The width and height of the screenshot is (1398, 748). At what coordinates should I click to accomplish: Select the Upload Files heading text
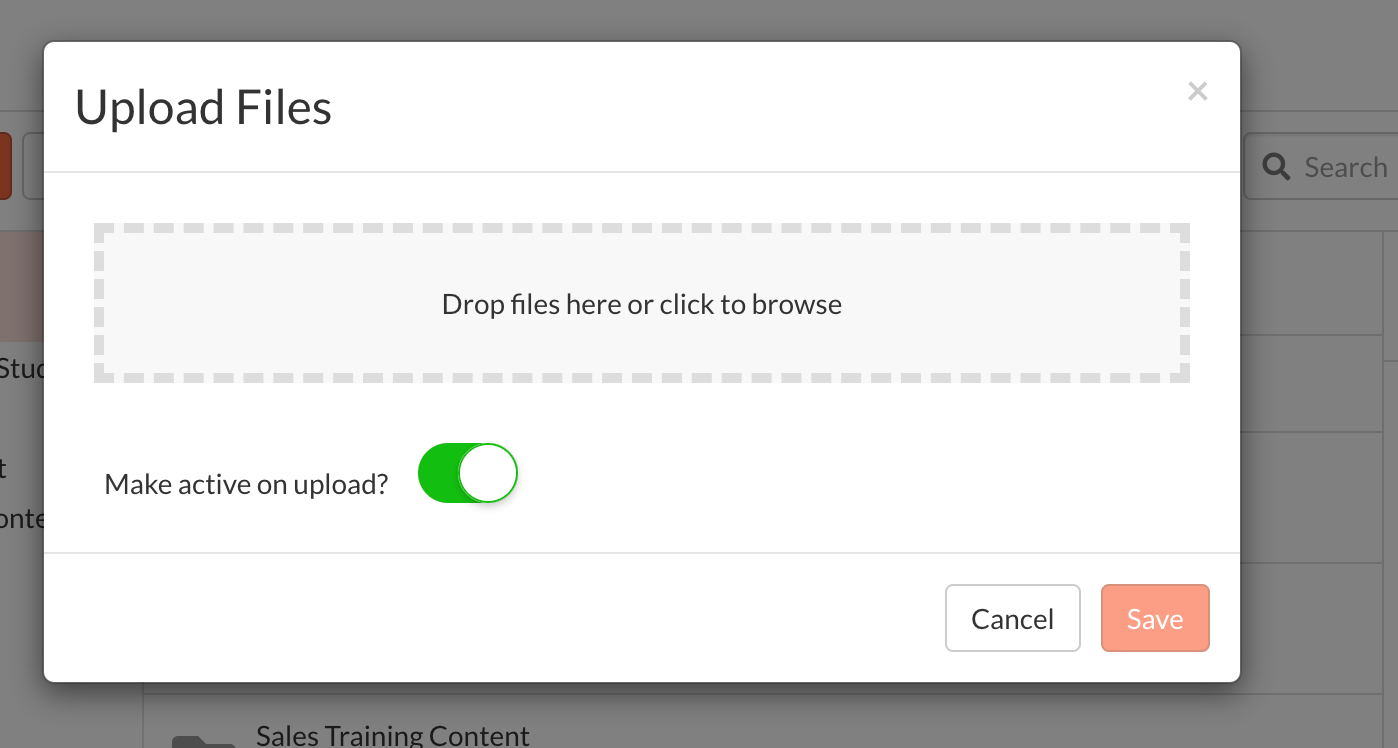point(203,107)
